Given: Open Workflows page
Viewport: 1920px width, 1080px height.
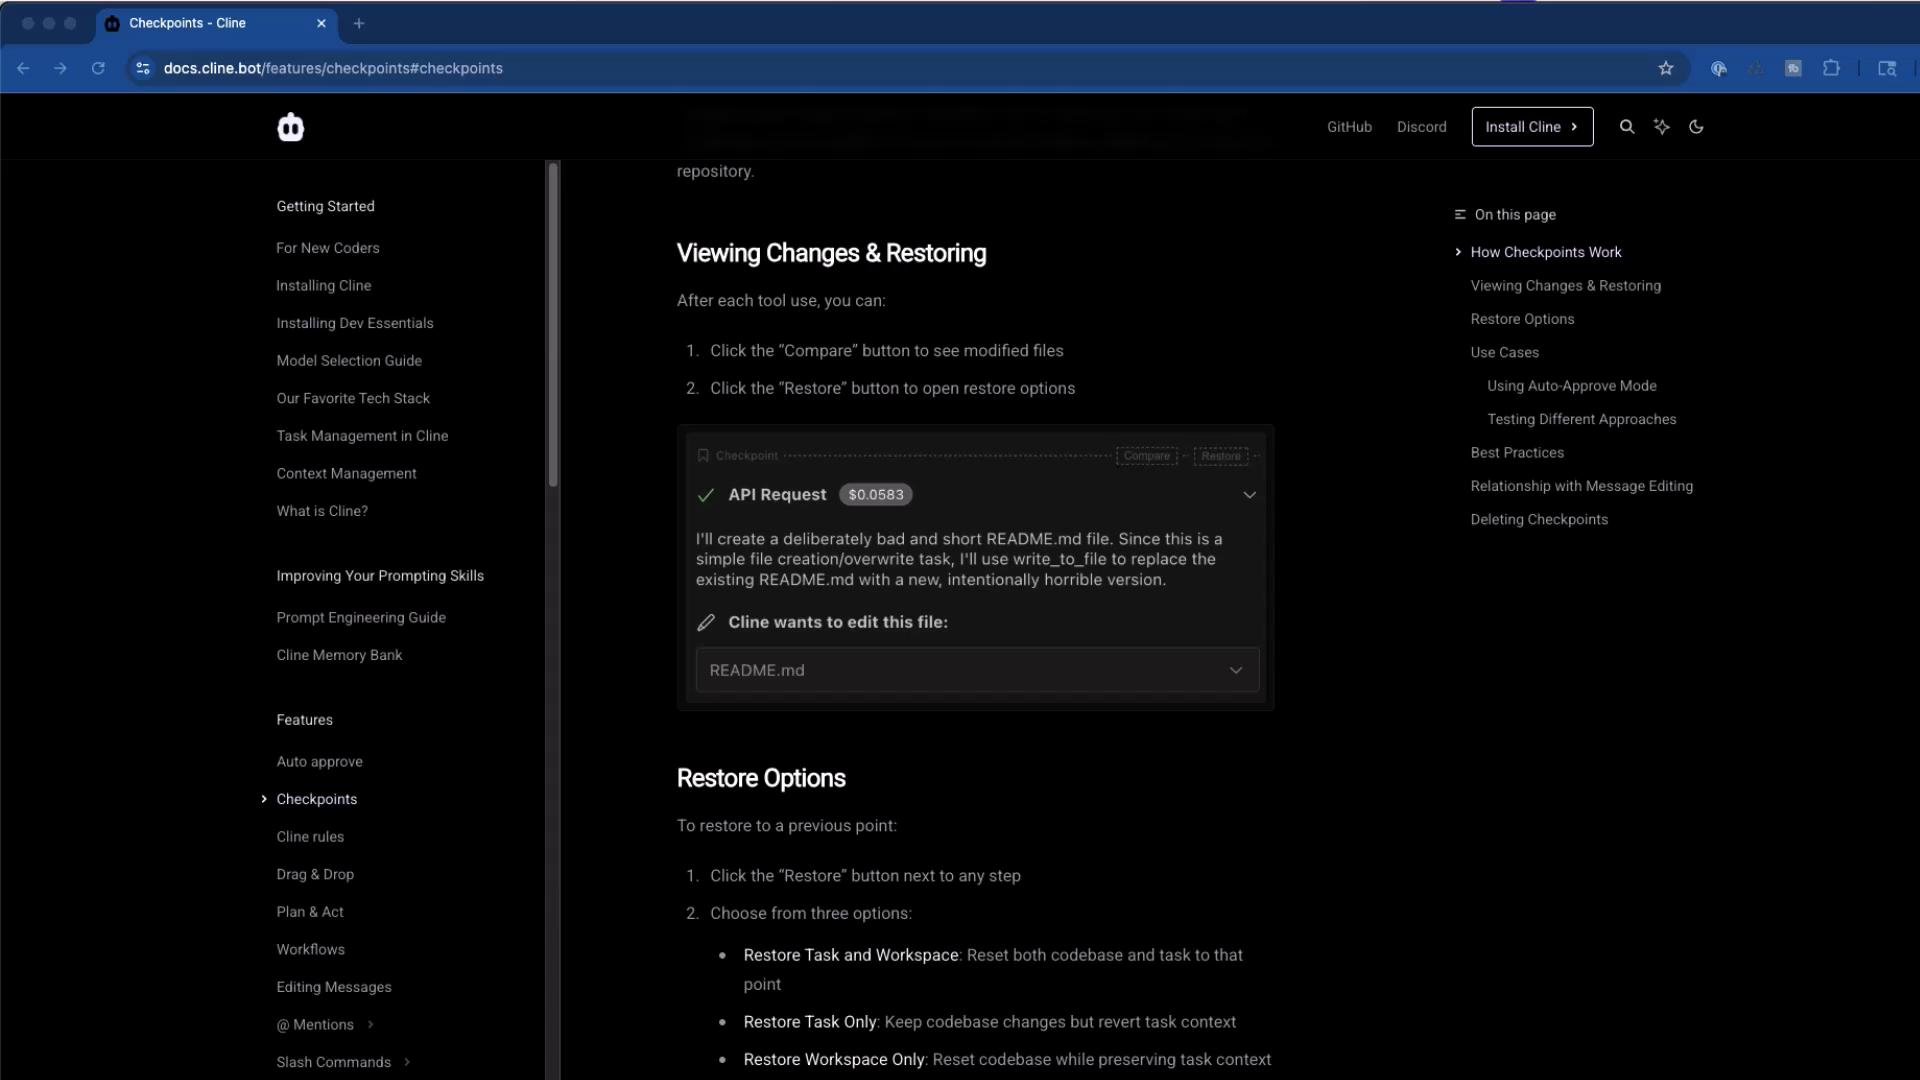Looking at the screenshot, I should click(310, 949).
